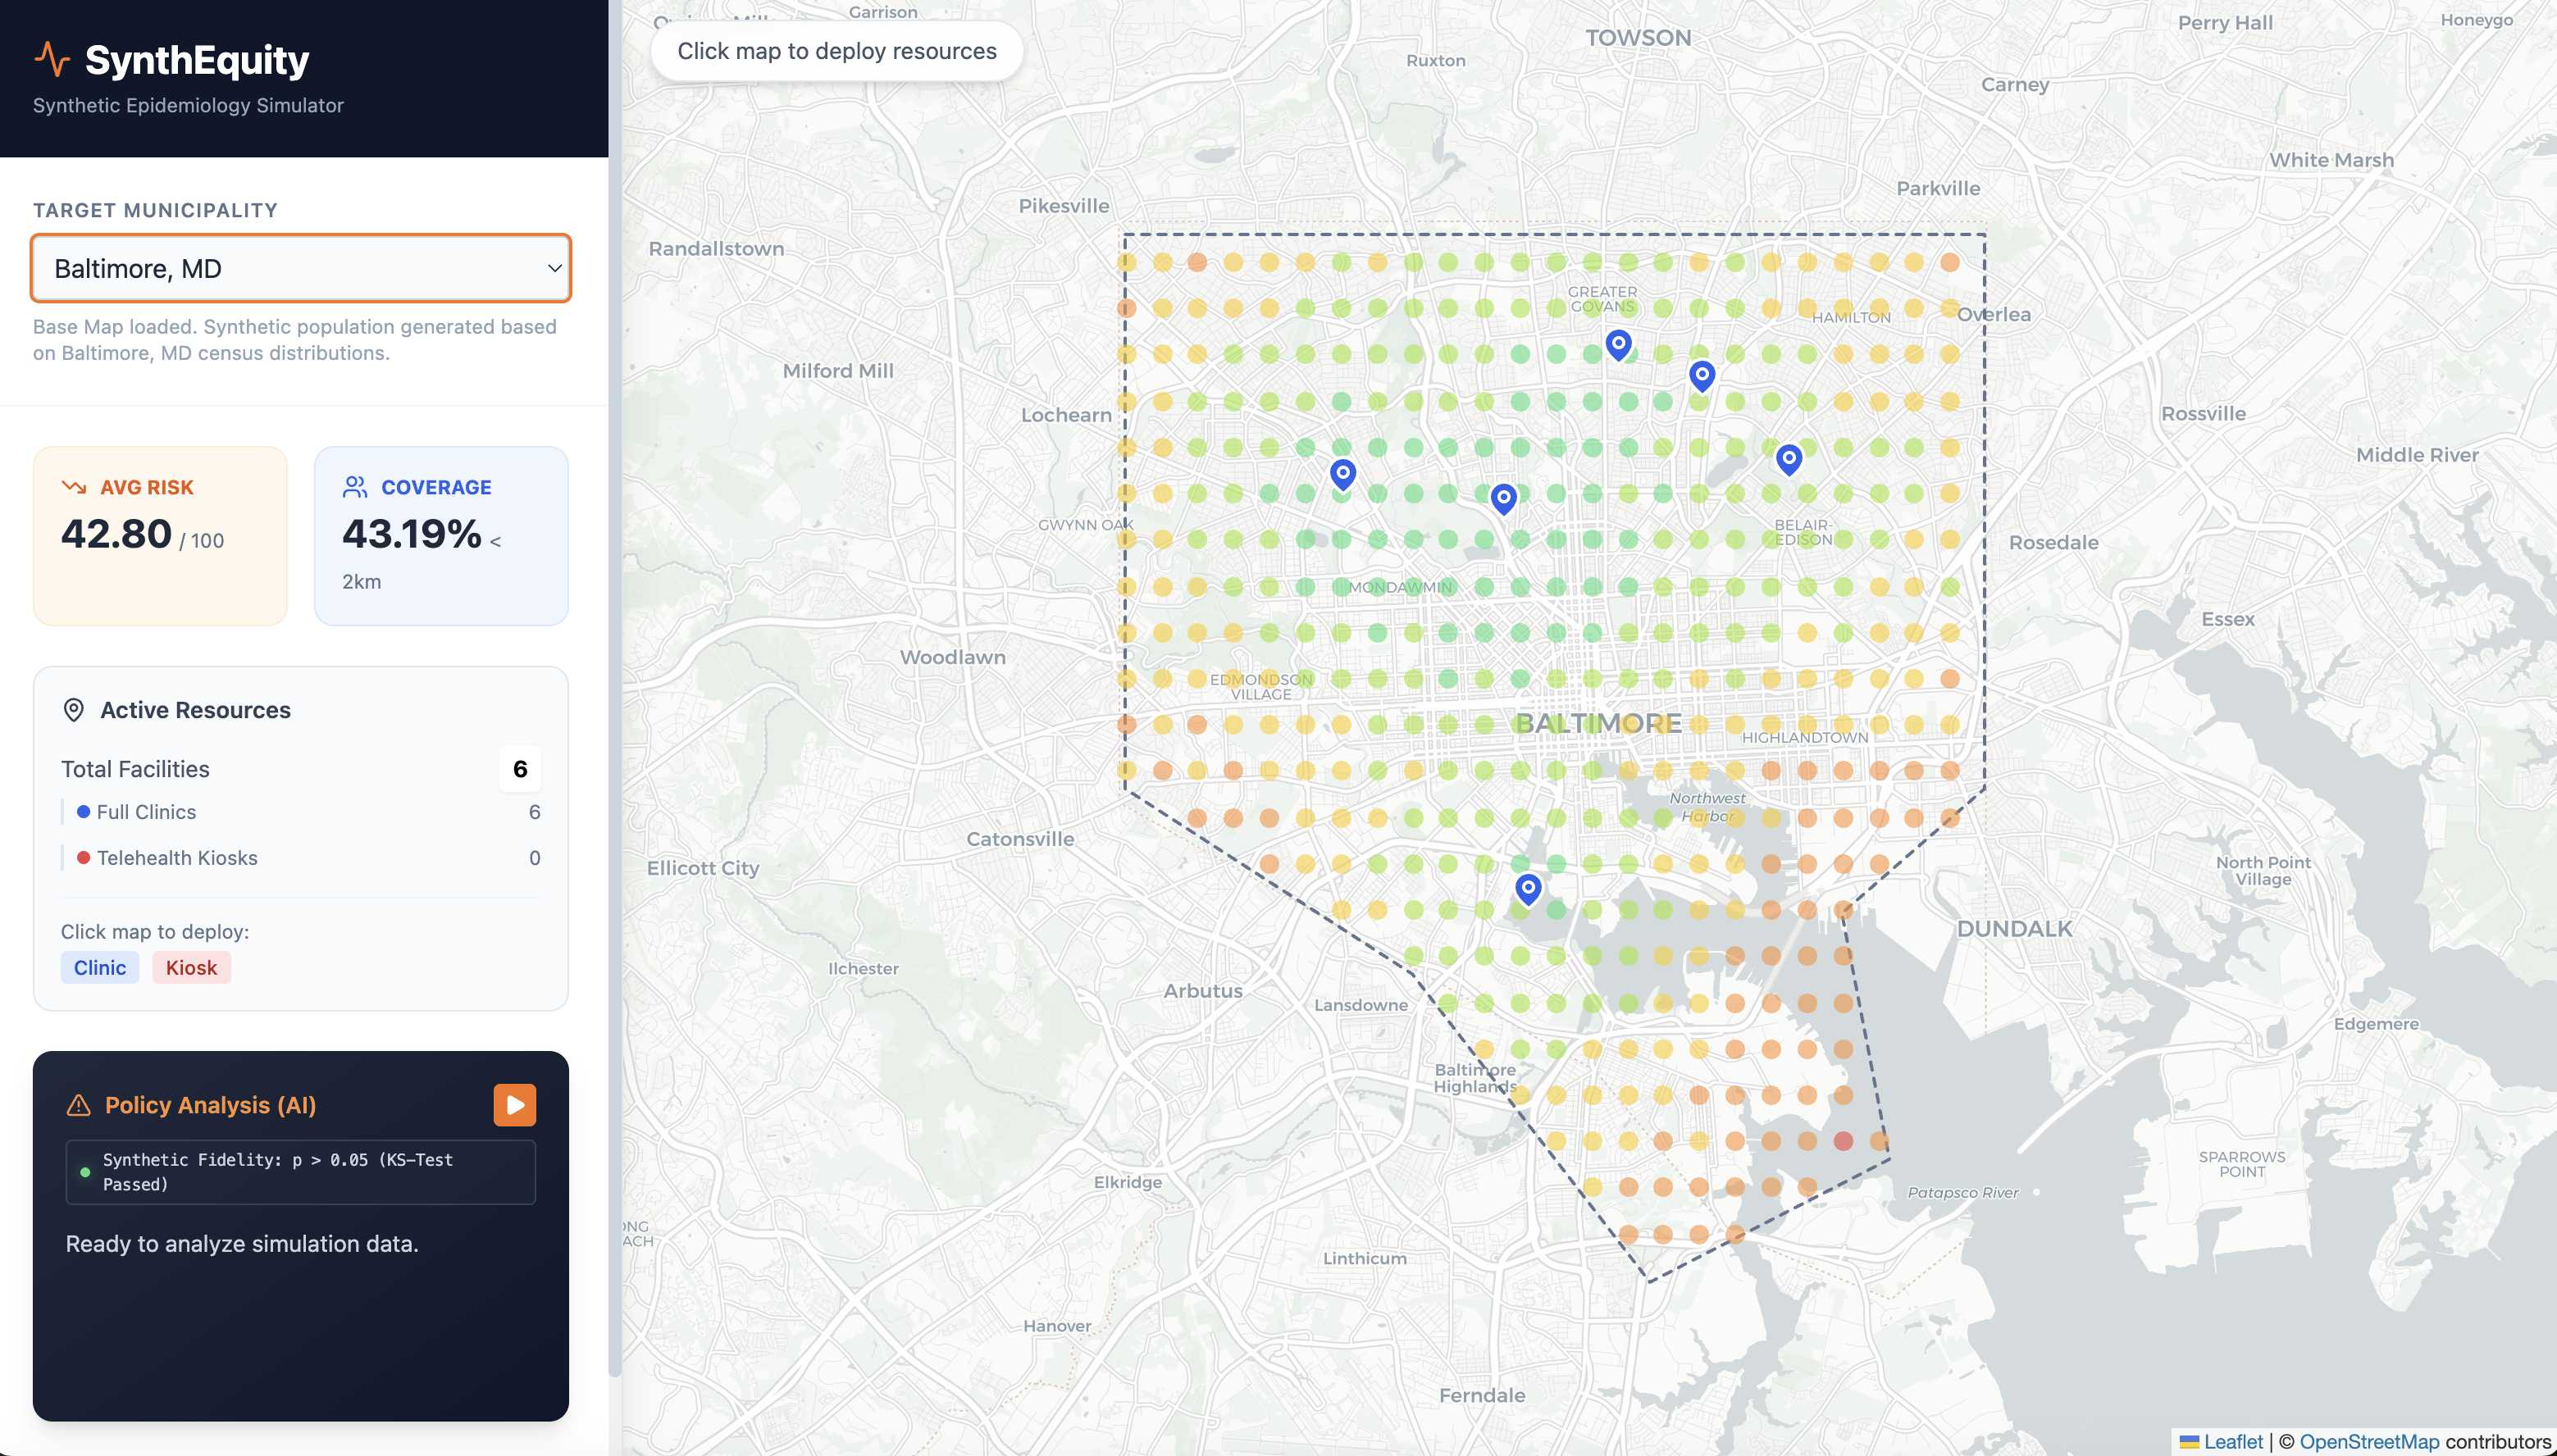
Task: Click the Policy Analysis warning triangle icon
Action: [78, 1104]
